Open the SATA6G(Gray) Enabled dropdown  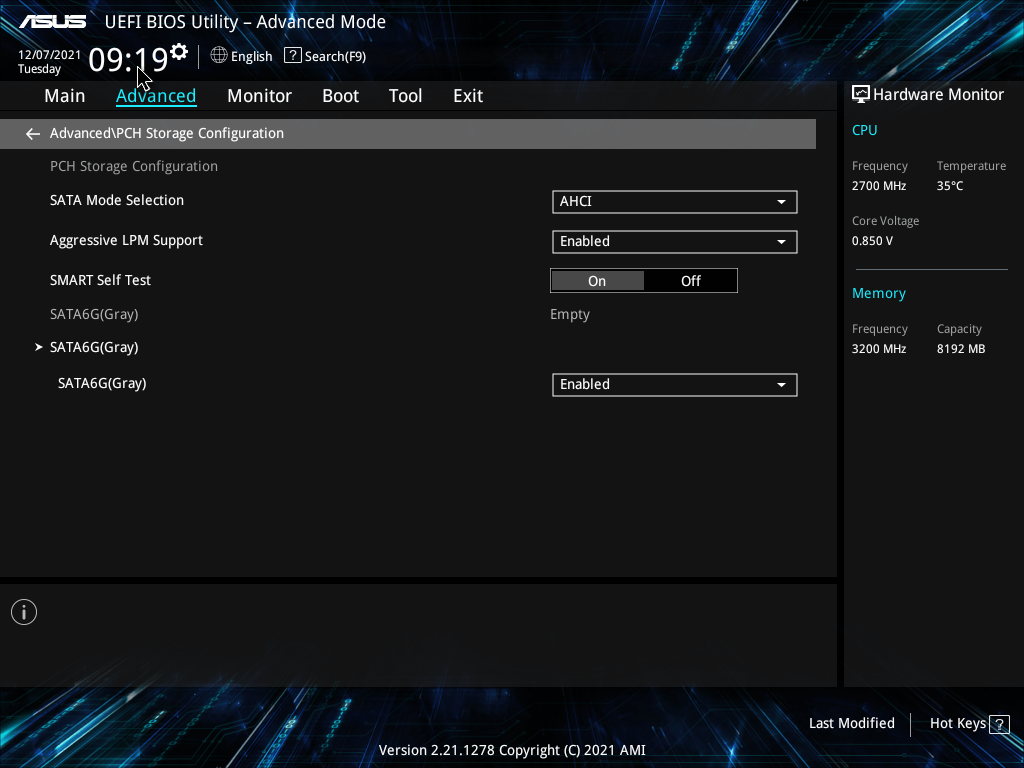(x=674, y=385)
